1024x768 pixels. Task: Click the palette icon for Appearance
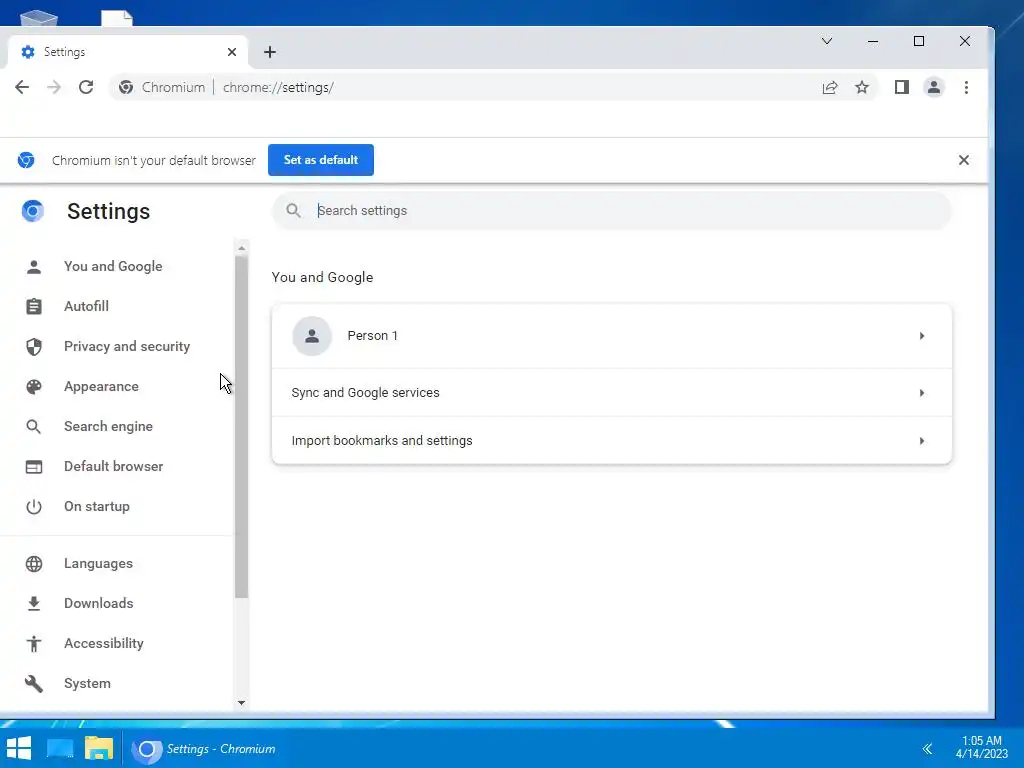(x=34, y=387)
